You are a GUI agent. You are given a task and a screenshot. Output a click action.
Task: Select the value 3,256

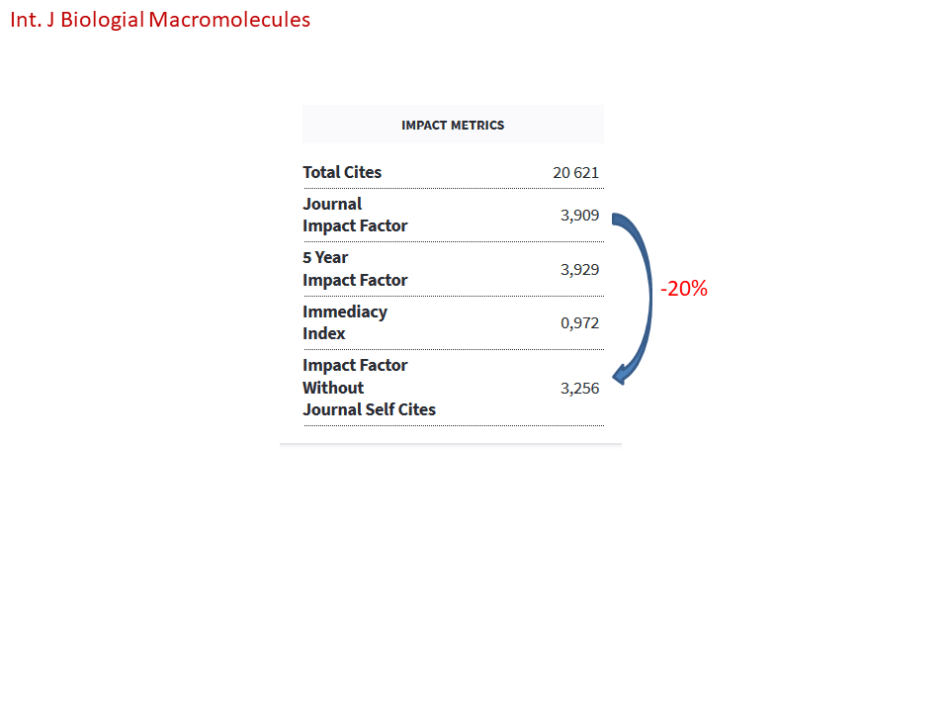[580, 388]
